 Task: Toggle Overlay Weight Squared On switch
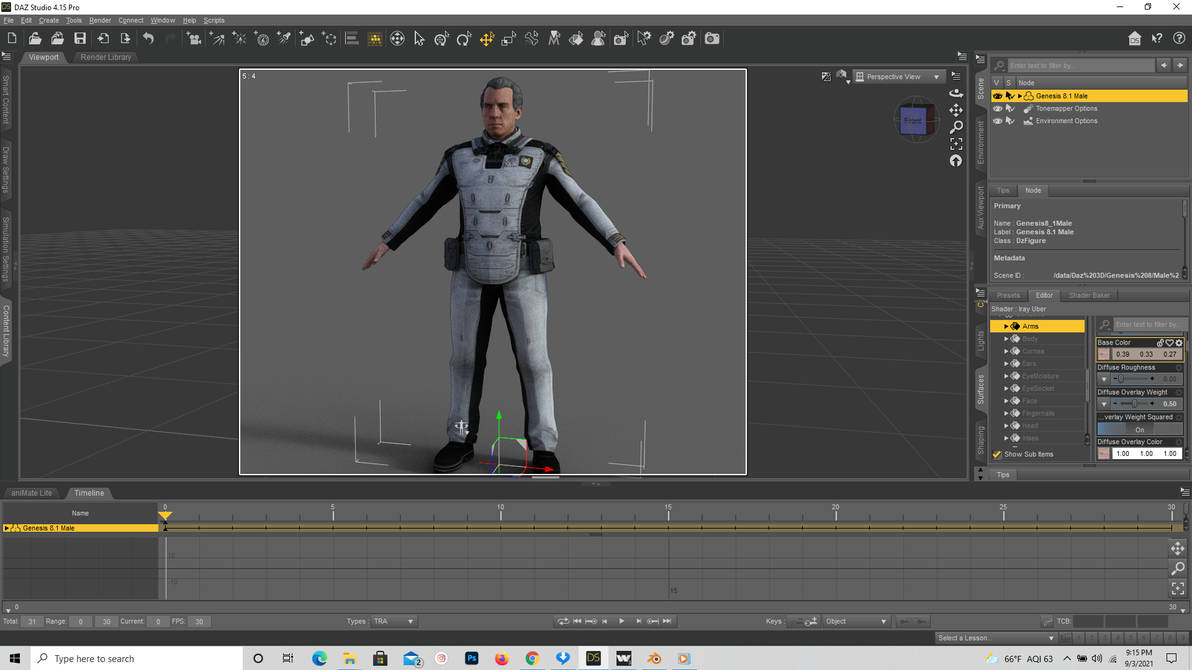(x=1139, y=430)
